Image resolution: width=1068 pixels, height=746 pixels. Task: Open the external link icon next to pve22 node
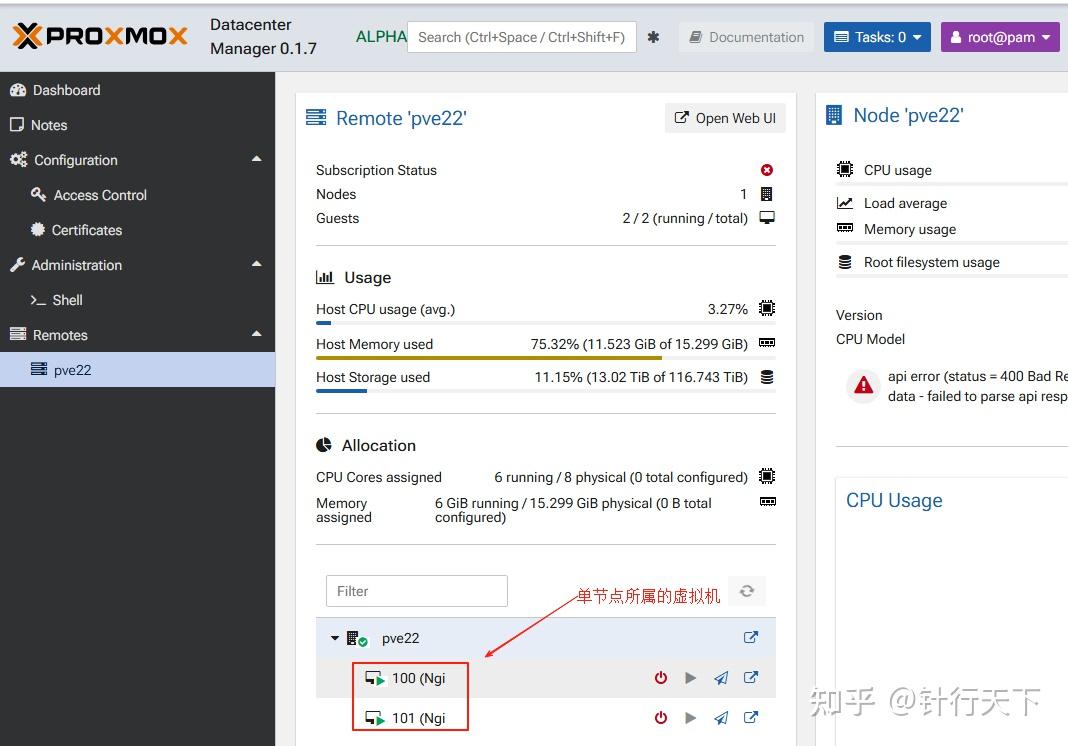750,637
